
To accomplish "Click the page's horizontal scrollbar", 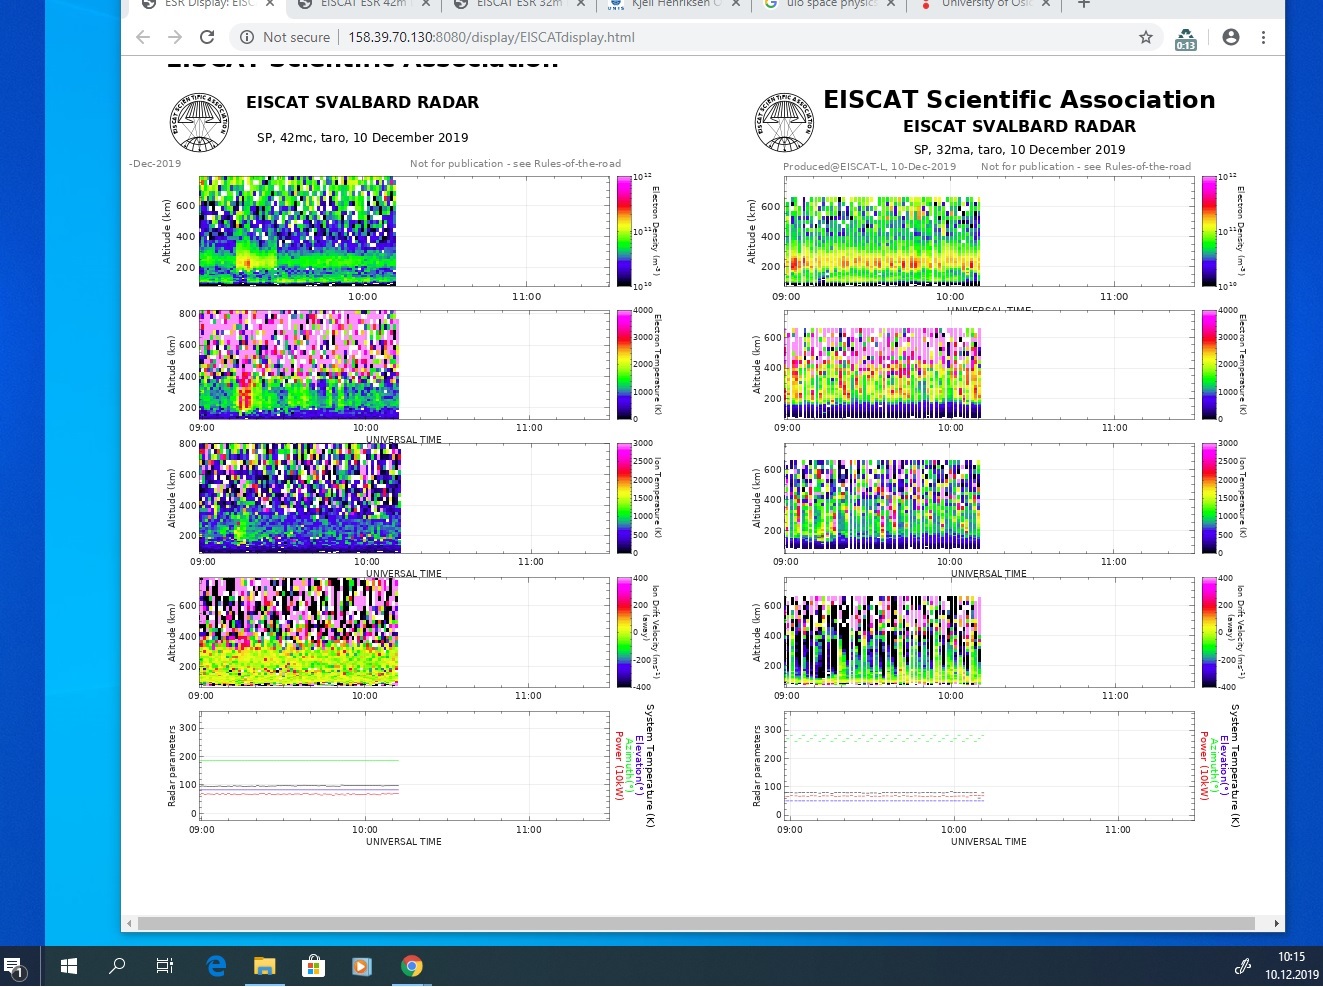I will (x=700, y=923).
